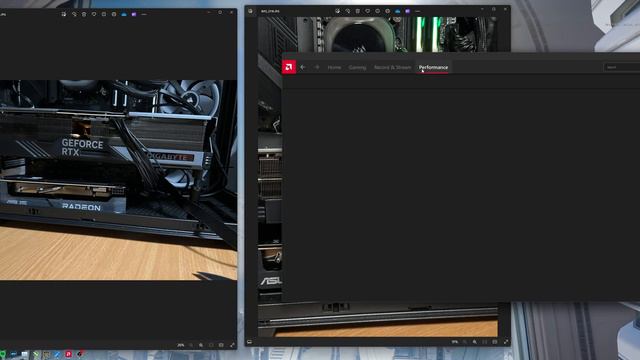The image size is (640, 360).
Task: Go to the Home tab in AMD Software
Action: pyautogui.click(x=334, y=67)
